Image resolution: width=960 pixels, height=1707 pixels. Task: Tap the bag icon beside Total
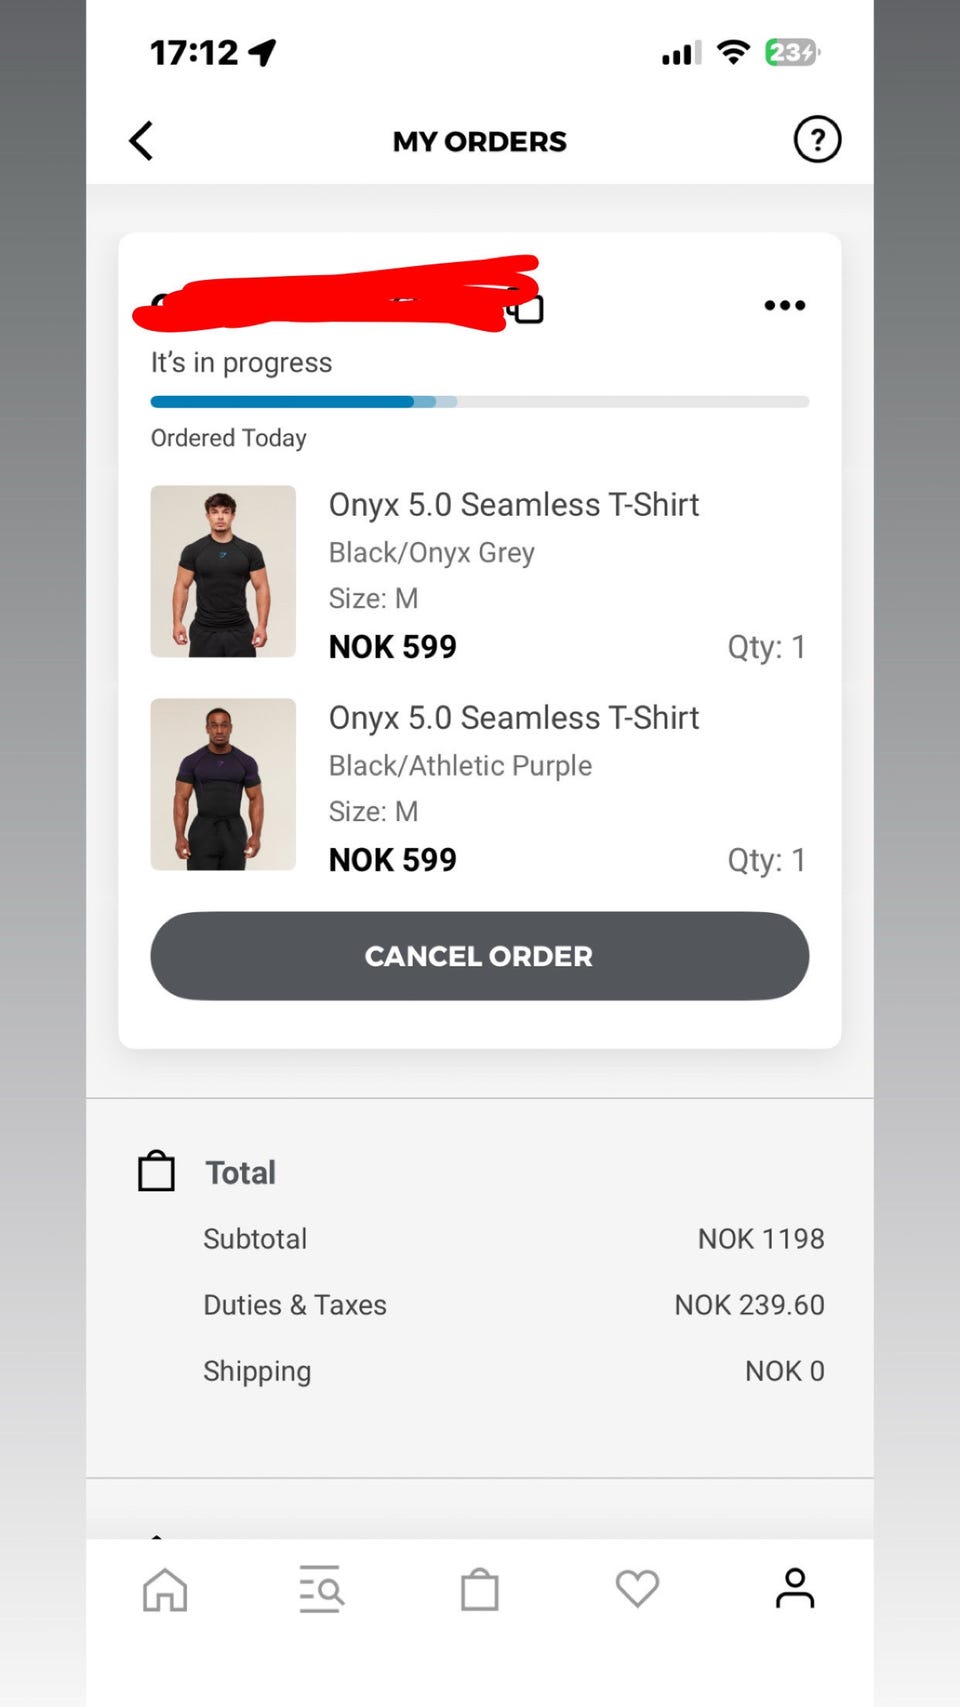[156, 1171]
